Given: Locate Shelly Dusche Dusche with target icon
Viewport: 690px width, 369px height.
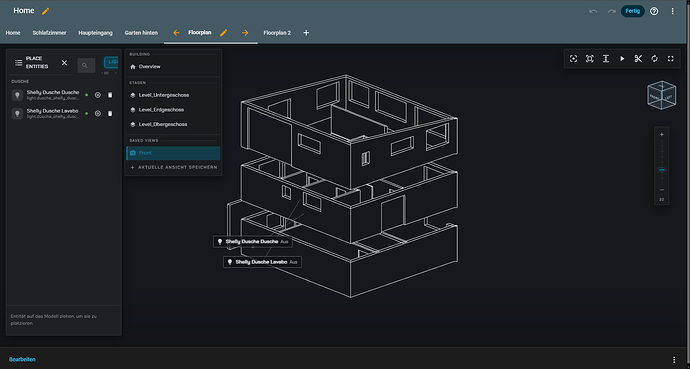Looking at the screenshot, I should [98, 95].
